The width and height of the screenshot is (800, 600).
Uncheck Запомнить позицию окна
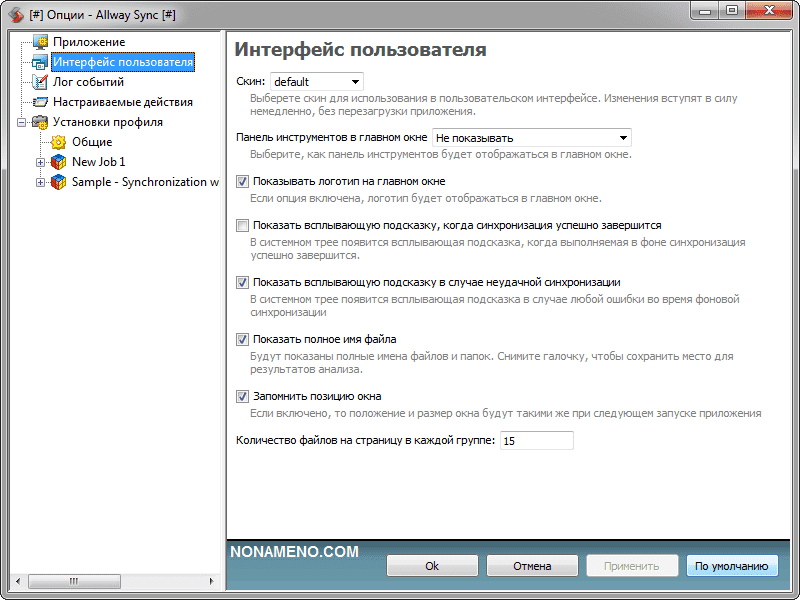tap(242, 396)
